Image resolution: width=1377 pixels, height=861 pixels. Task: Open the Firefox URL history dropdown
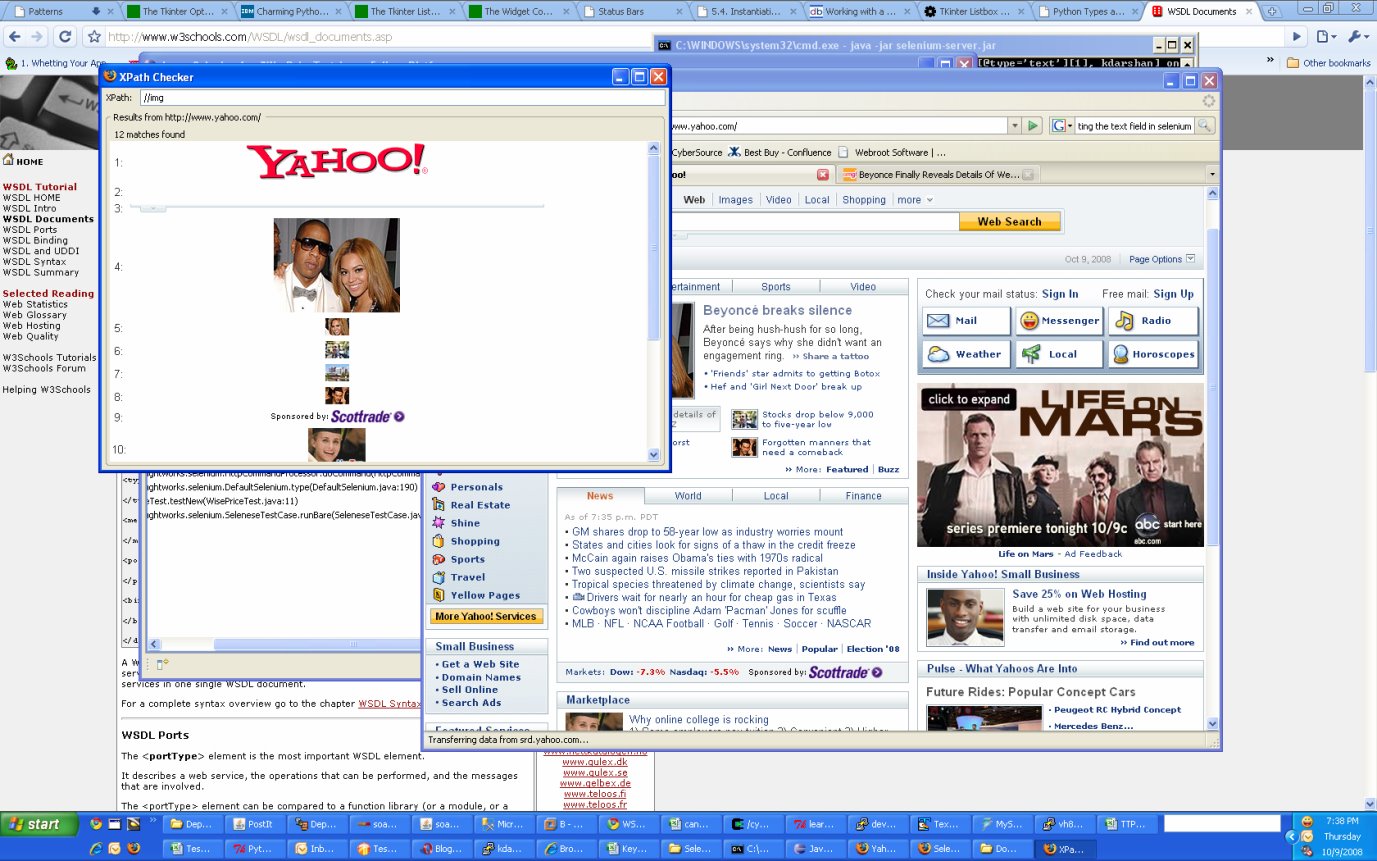click(1015, 126)
